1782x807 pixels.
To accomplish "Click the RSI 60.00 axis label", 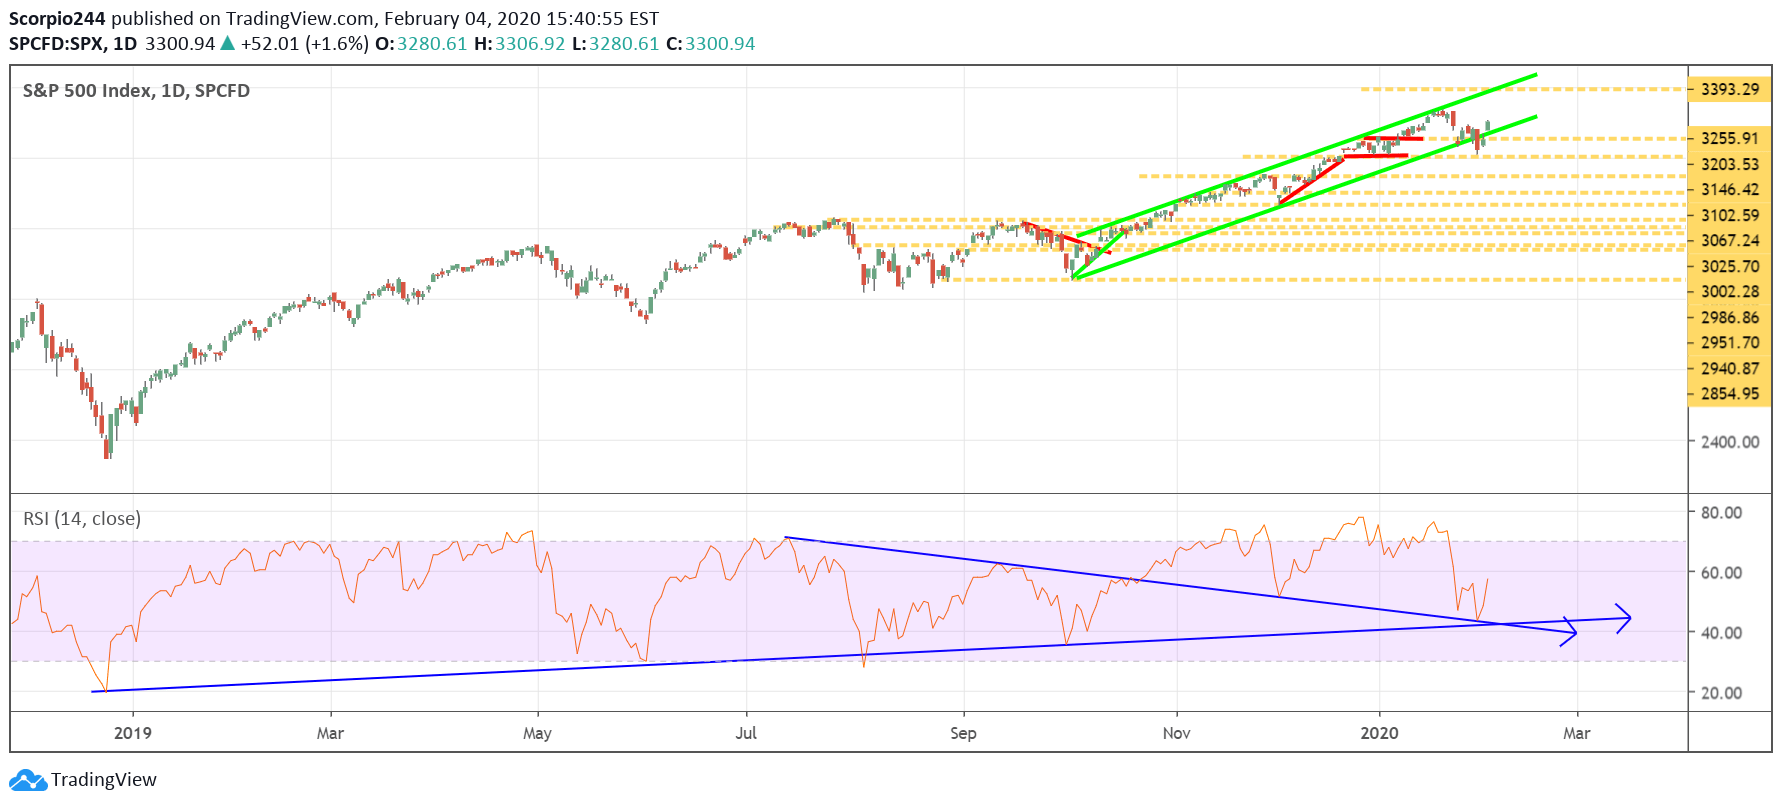I will [x=1721, y=572].
